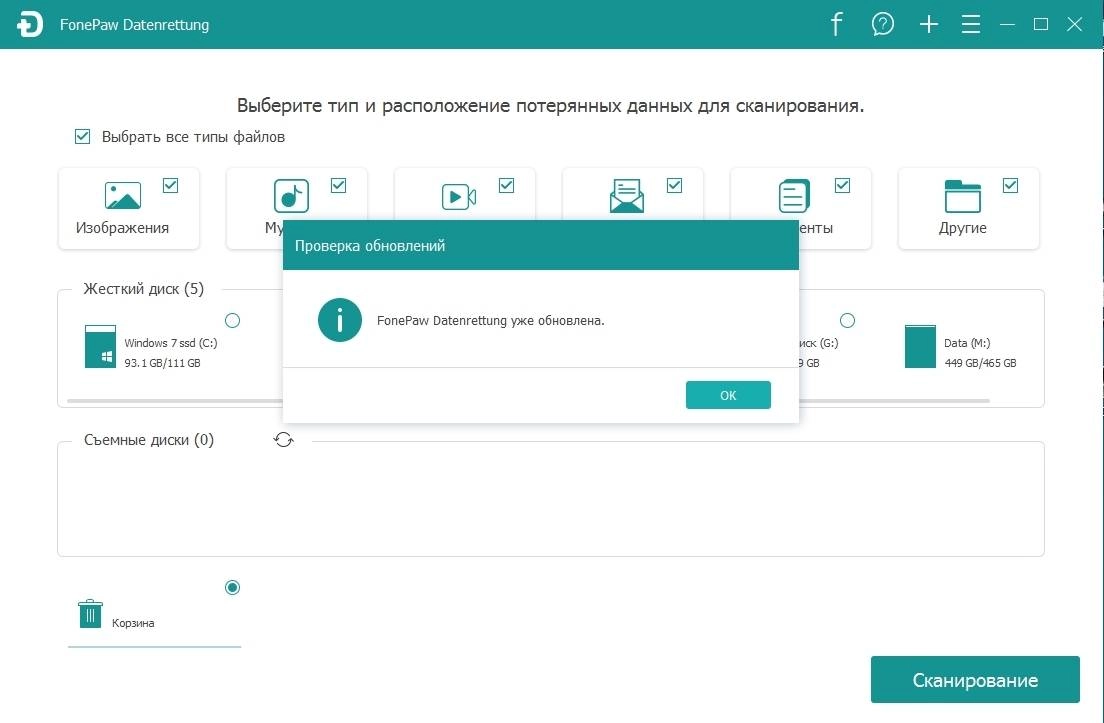Screen dimensions: 1104x723
Task: Click the Другие folder icon
Action: (962, 196)
